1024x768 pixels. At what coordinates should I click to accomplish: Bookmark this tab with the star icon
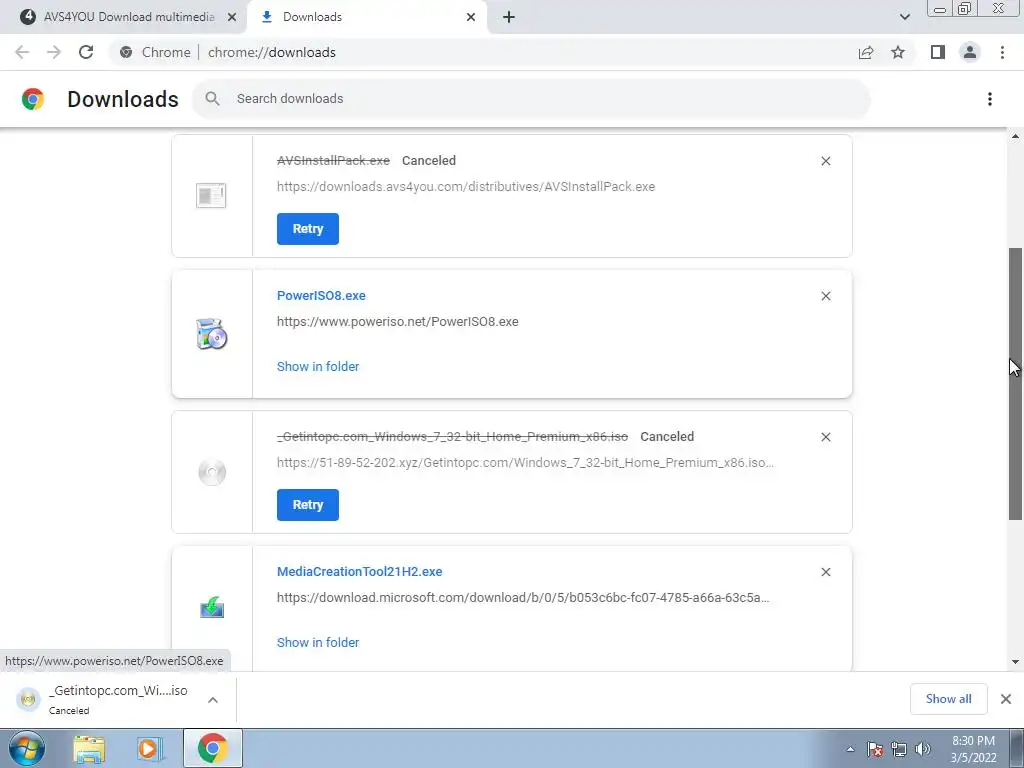pyautogui.click(x=898, y=52)
